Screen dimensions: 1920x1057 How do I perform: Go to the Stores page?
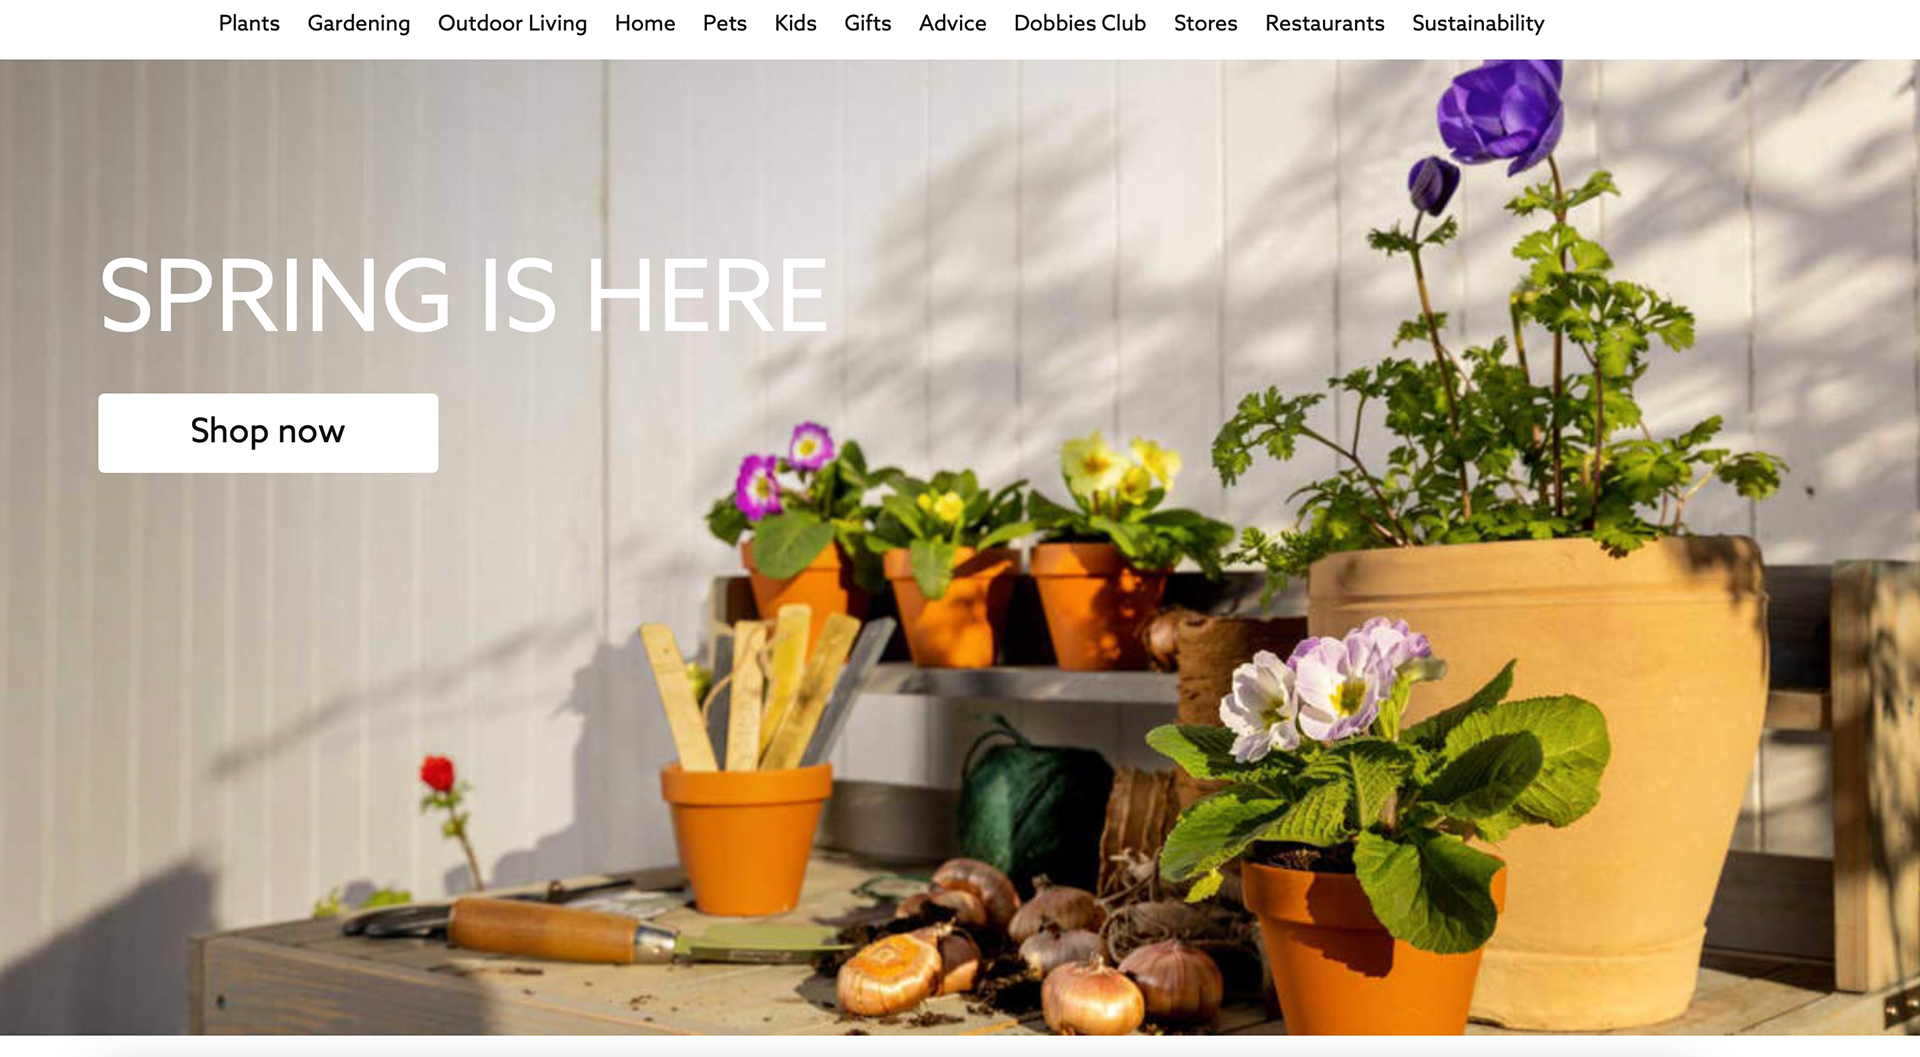(1205, 23)
